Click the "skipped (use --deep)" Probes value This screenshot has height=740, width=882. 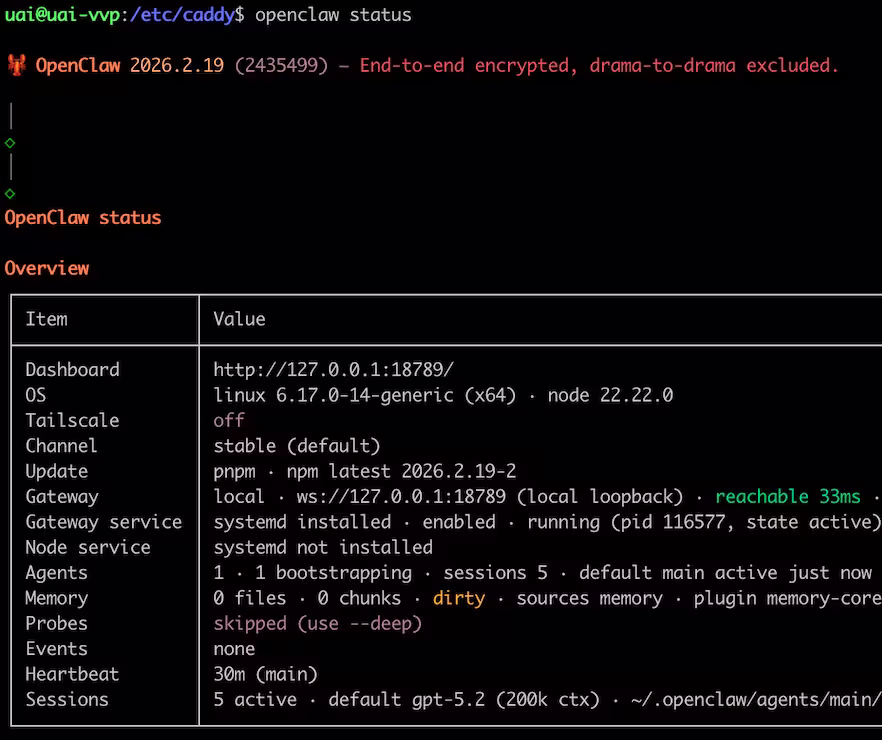click(317, 624)
